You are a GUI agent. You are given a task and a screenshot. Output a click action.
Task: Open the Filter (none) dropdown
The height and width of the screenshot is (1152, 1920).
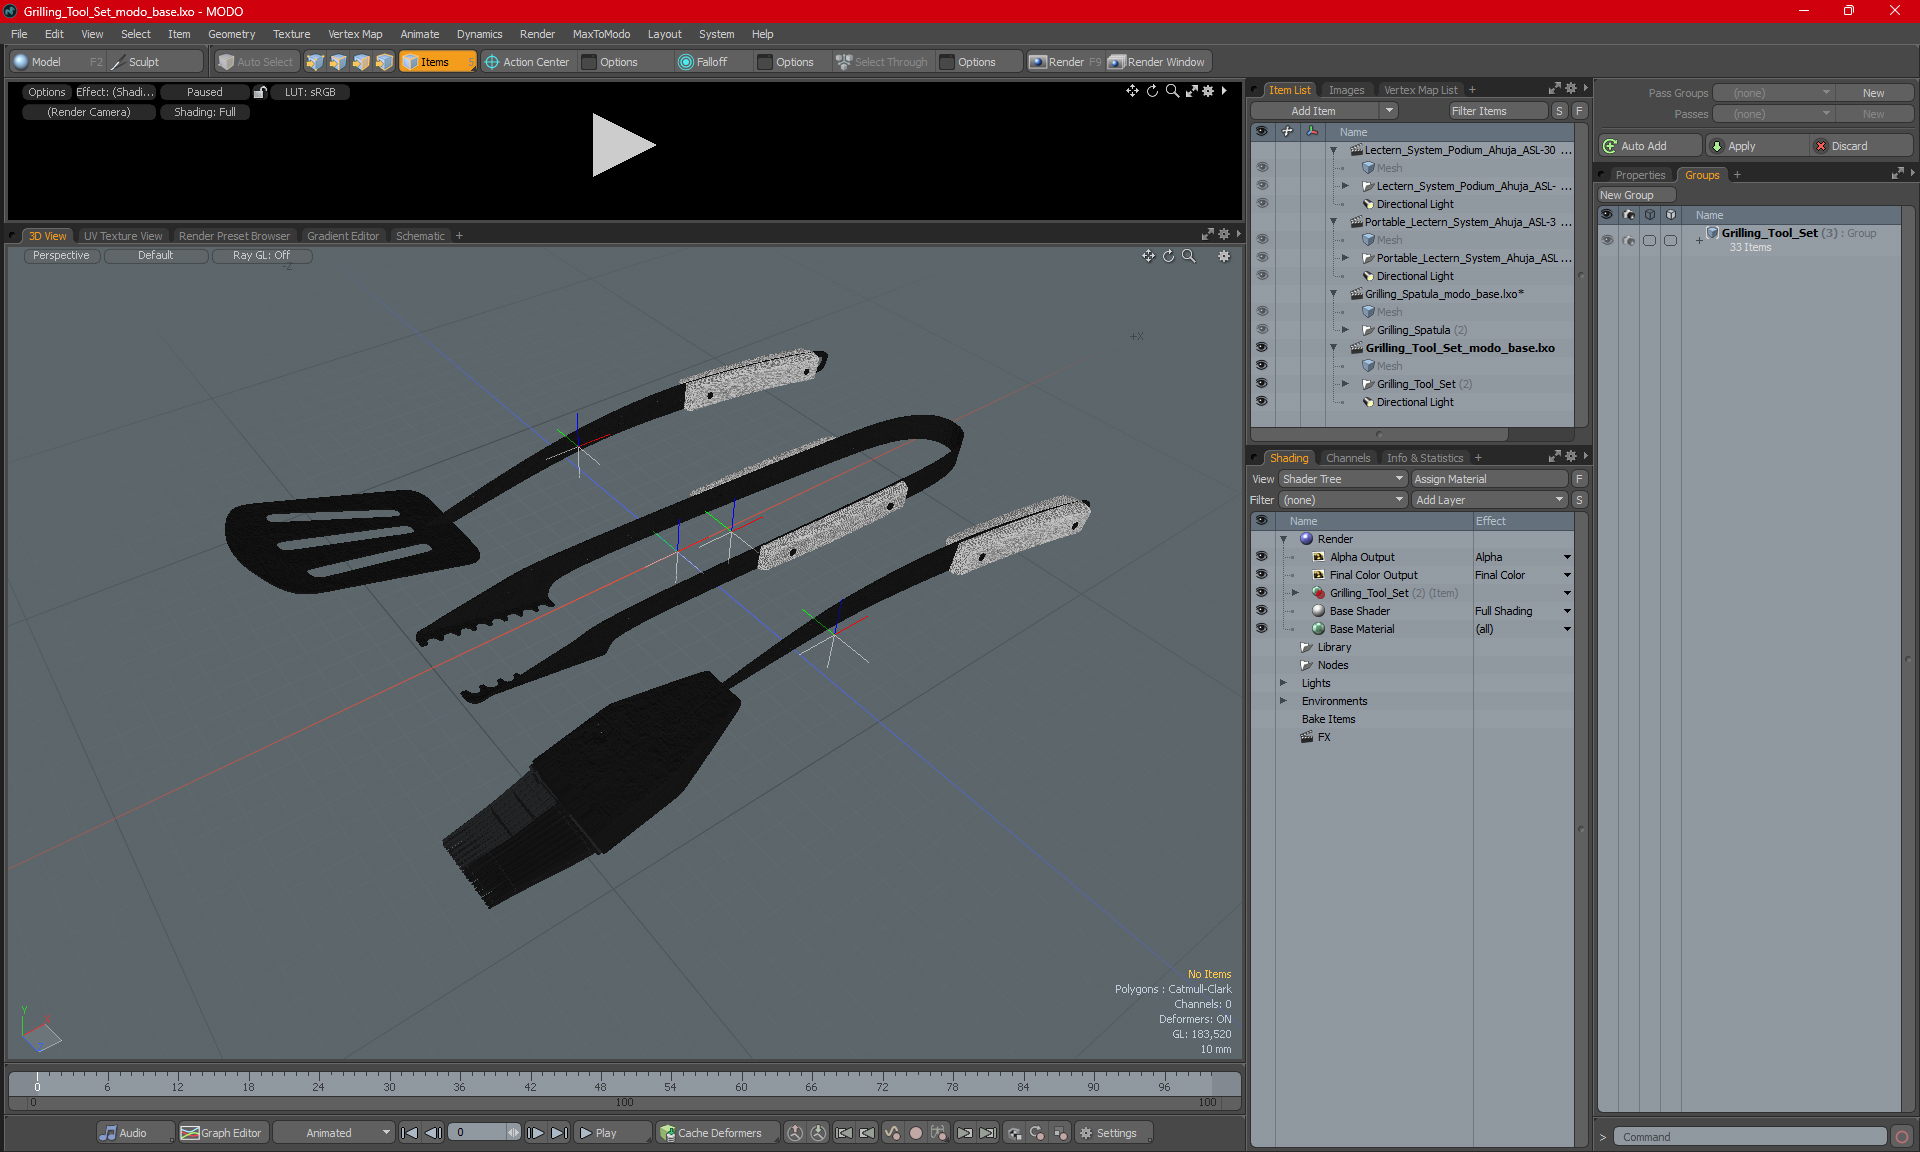(x=1343, y=500)
